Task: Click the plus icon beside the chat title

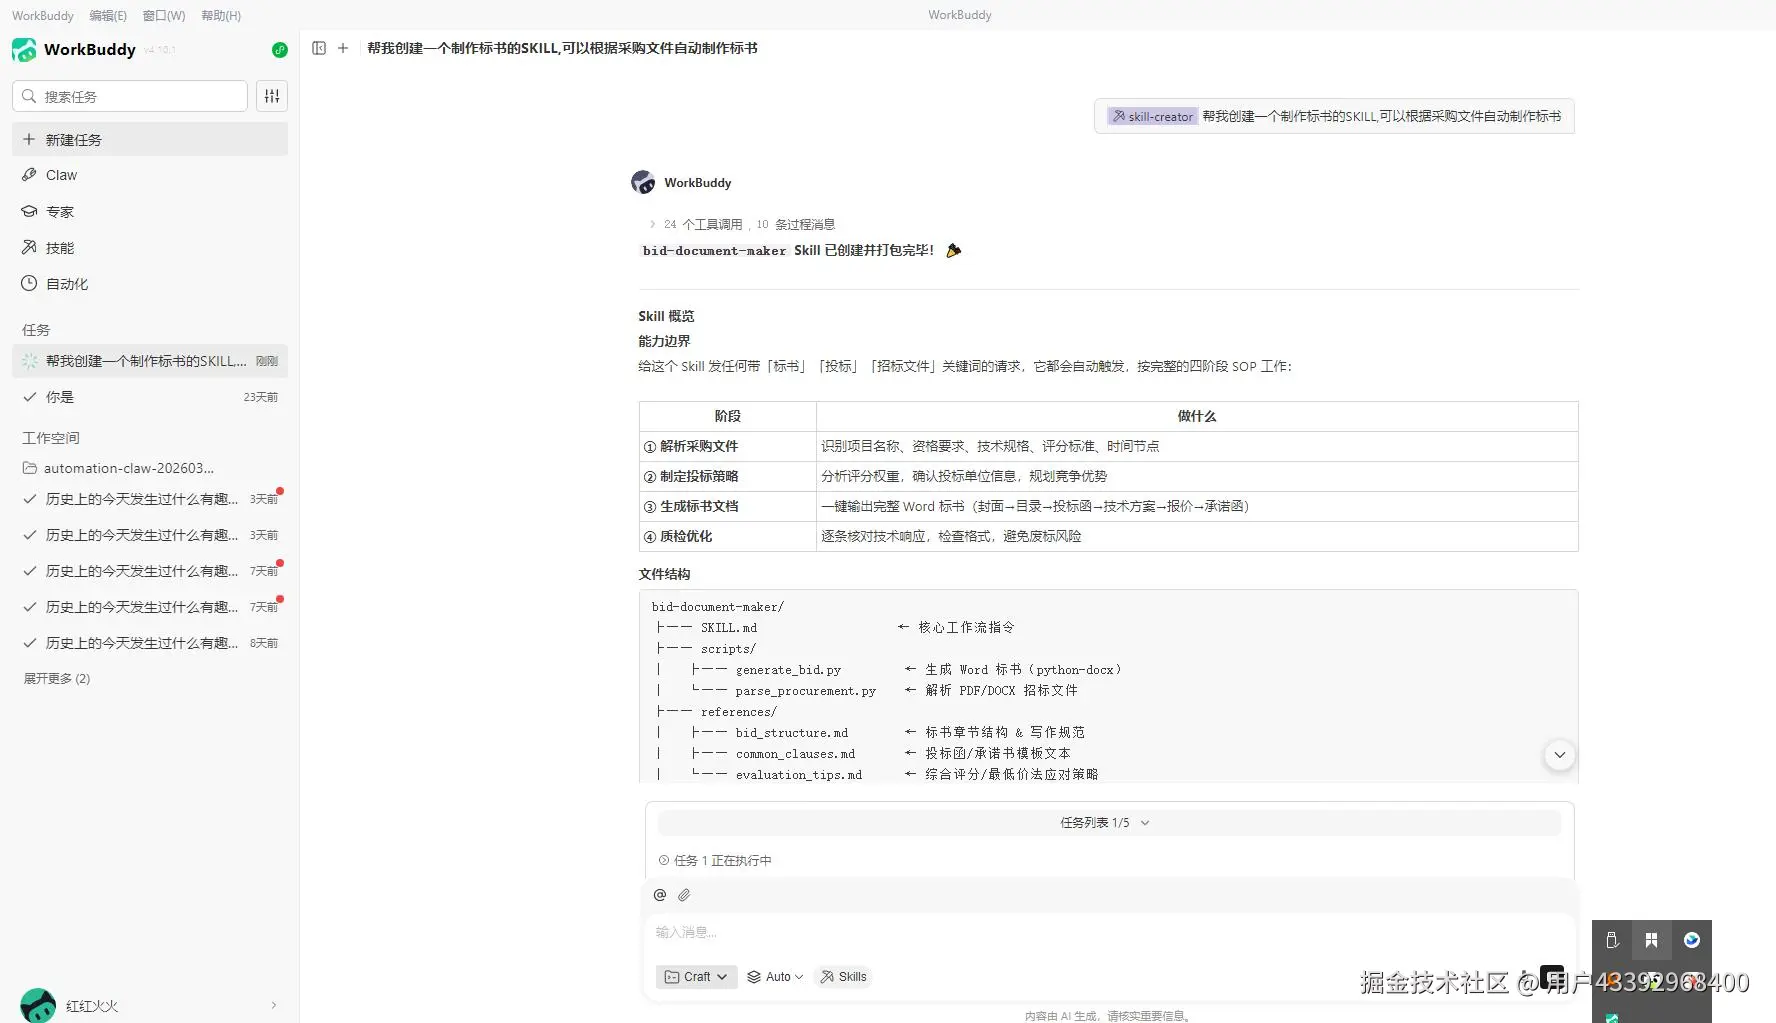Action: pyautogui.click(x=343, y=48)
